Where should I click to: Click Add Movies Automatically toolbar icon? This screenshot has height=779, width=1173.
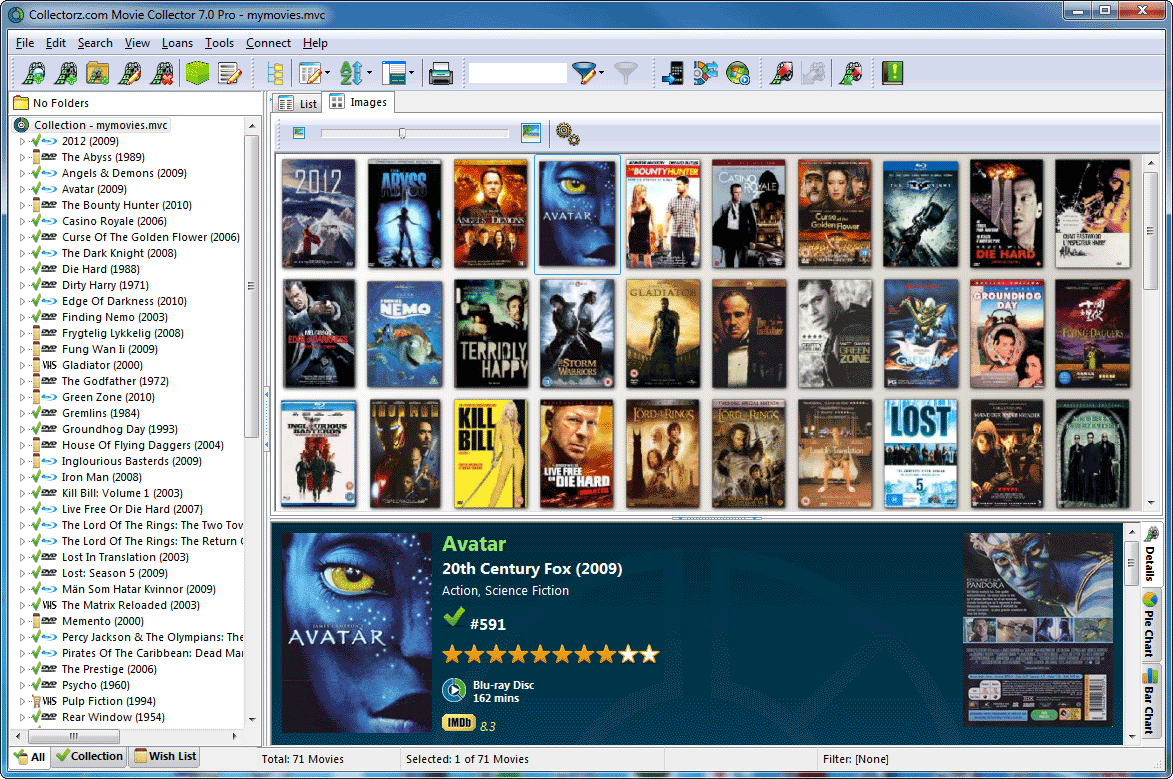pyautogui.click(x=34, y=73)
